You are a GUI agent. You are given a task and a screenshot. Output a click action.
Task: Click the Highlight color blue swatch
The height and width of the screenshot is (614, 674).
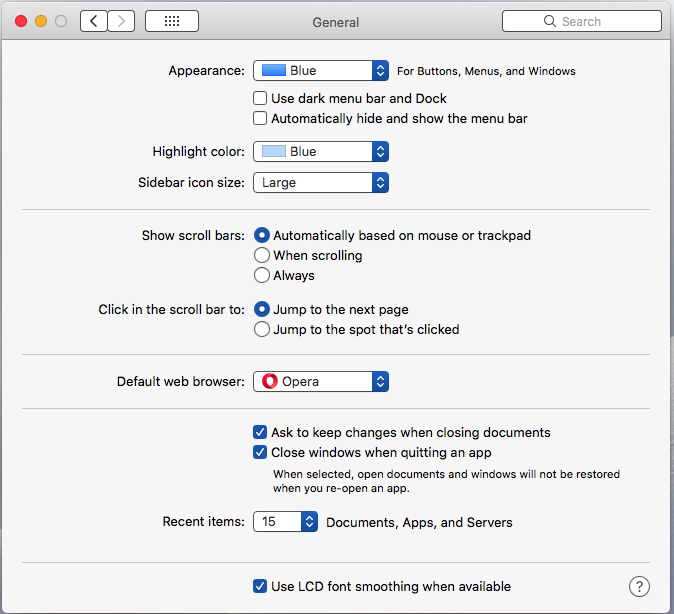[273, 152]
